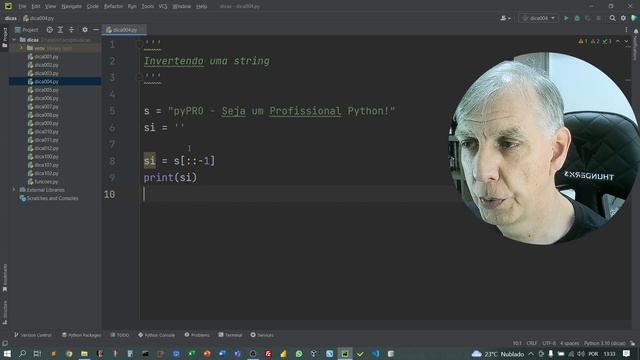The image size is (640, 360).
Task: Open dica005.py in project tree
Action: [43, 90]
